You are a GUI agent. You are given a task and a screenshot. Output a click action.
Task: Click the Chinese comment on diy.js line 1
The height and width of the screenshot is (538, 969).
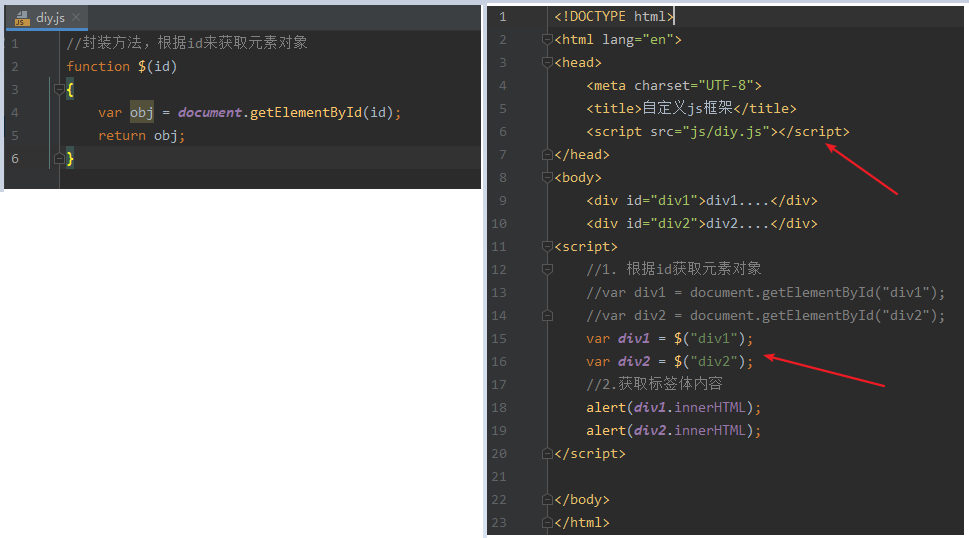click(x=187, y=43)
